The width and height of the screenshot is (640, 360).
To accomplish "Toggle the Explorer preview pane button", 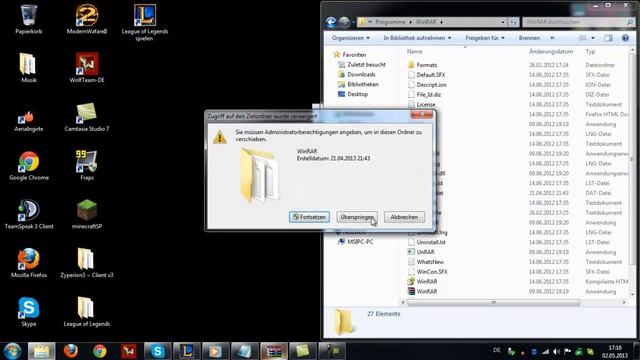I will (609, 38).
